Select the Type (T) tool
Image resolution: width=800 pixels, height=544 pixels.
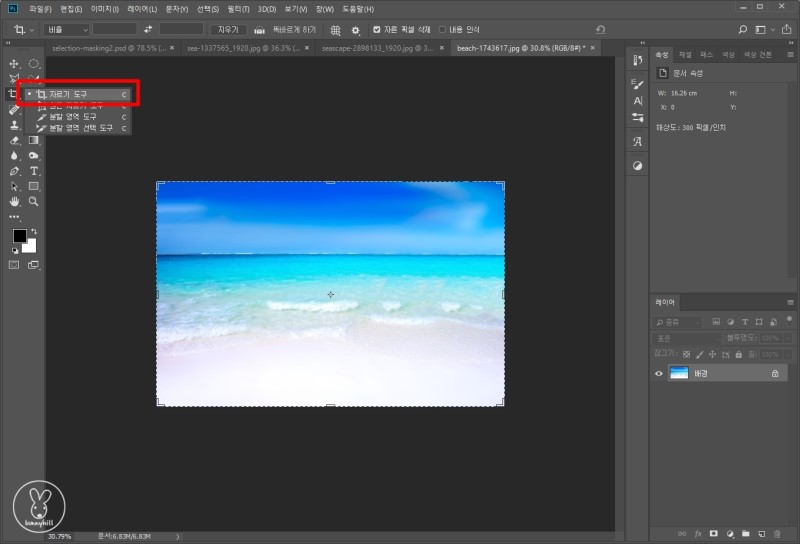pyautogui.click(x=34, y=171)
